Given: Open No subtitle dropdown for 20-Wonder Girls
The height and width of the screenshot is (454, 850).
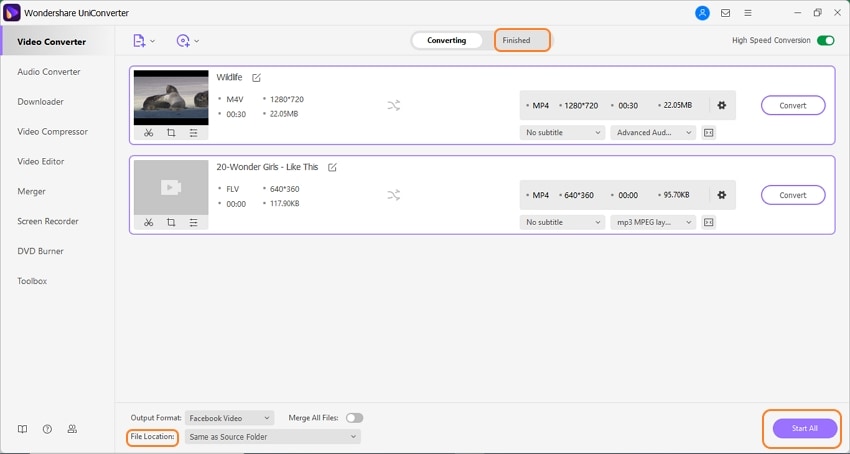Looking at the screenshot, I should pyautogui.click(x=563, y=222).
